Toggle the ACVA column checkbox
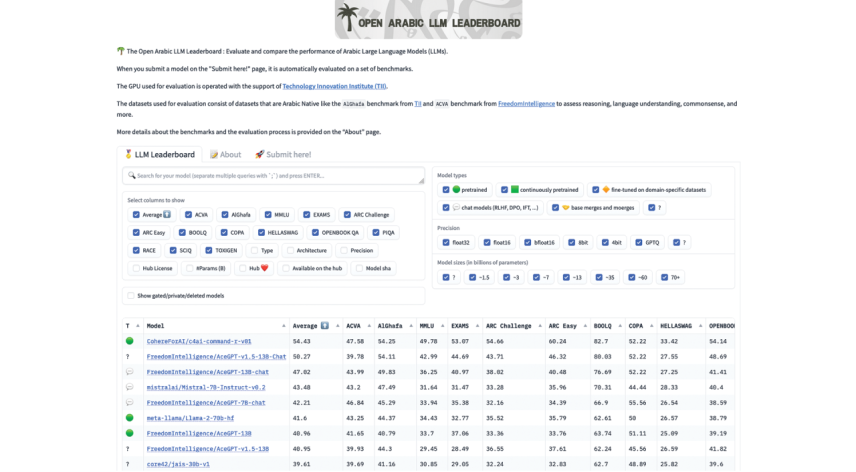Viewport: 856px width, 472px height. [188, 215]
